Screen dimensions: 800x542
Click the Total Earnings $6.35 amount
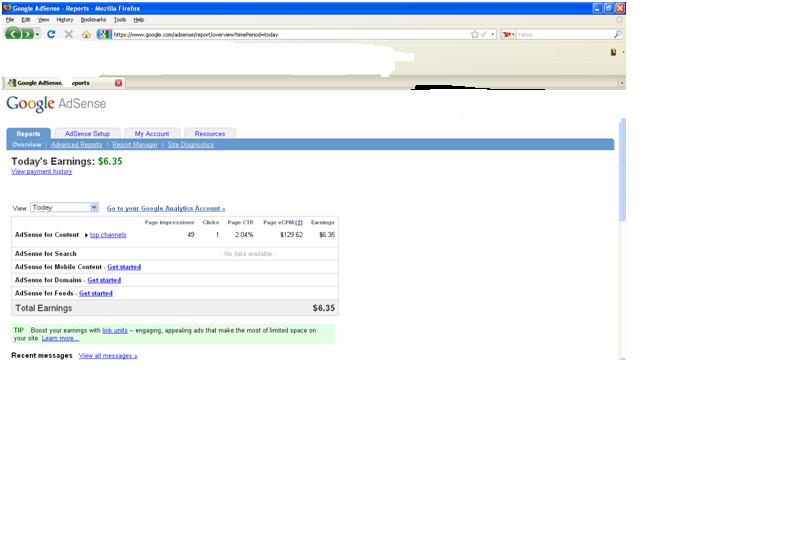coord(323,308)
